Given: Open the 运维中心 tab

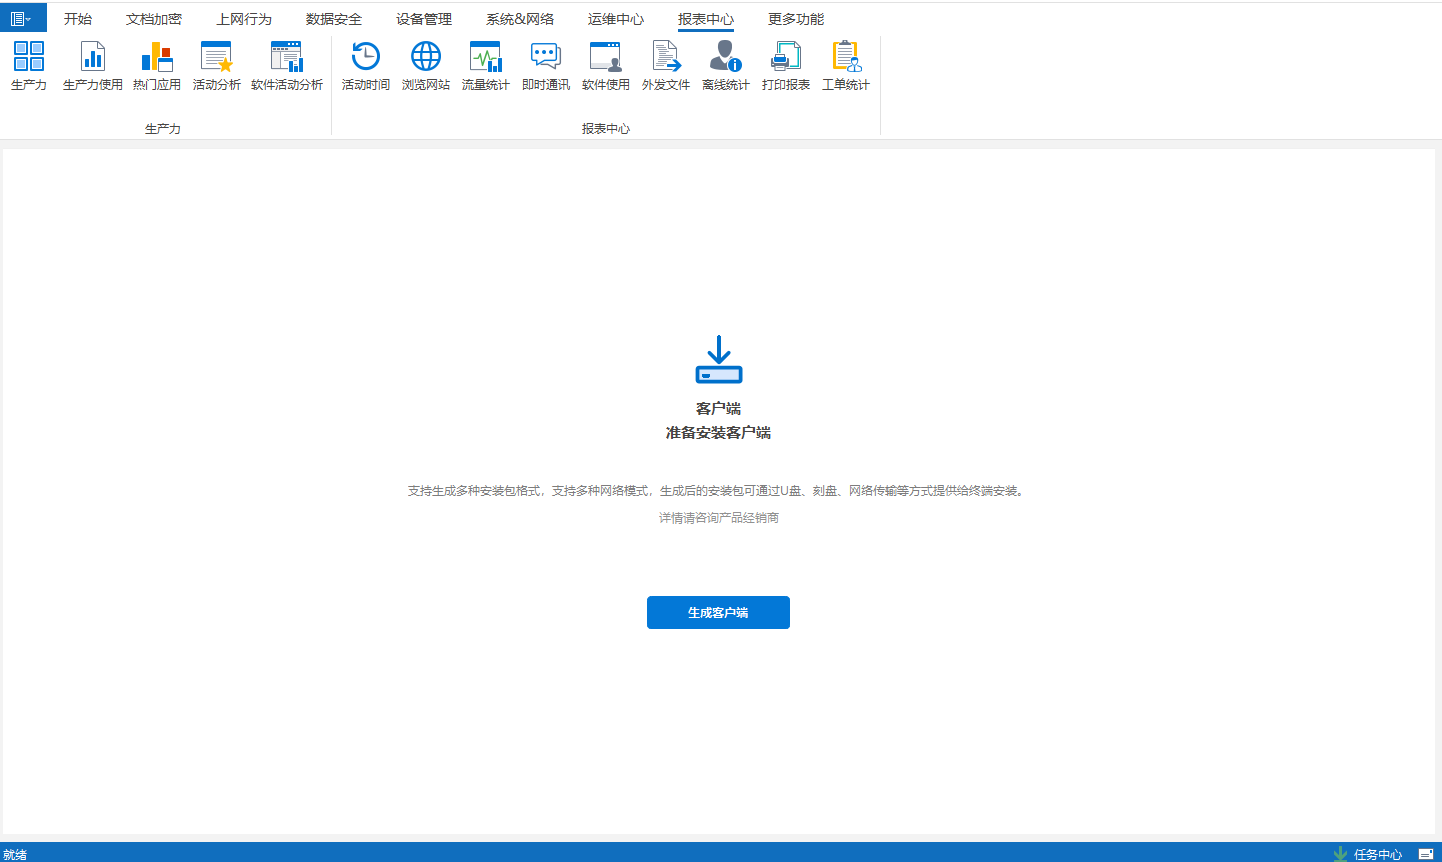Looking at the screenshot, I should point(616,19).
